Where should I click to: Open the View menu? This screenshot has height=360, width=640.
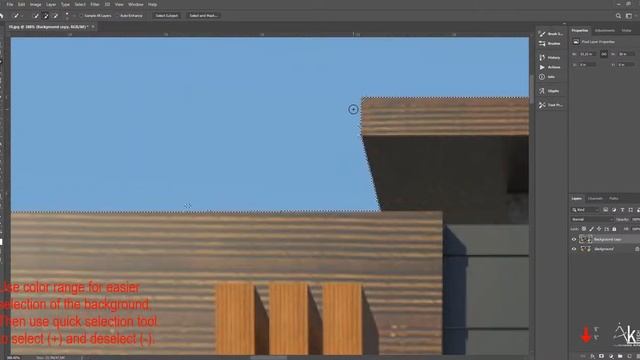pos(119,4)
